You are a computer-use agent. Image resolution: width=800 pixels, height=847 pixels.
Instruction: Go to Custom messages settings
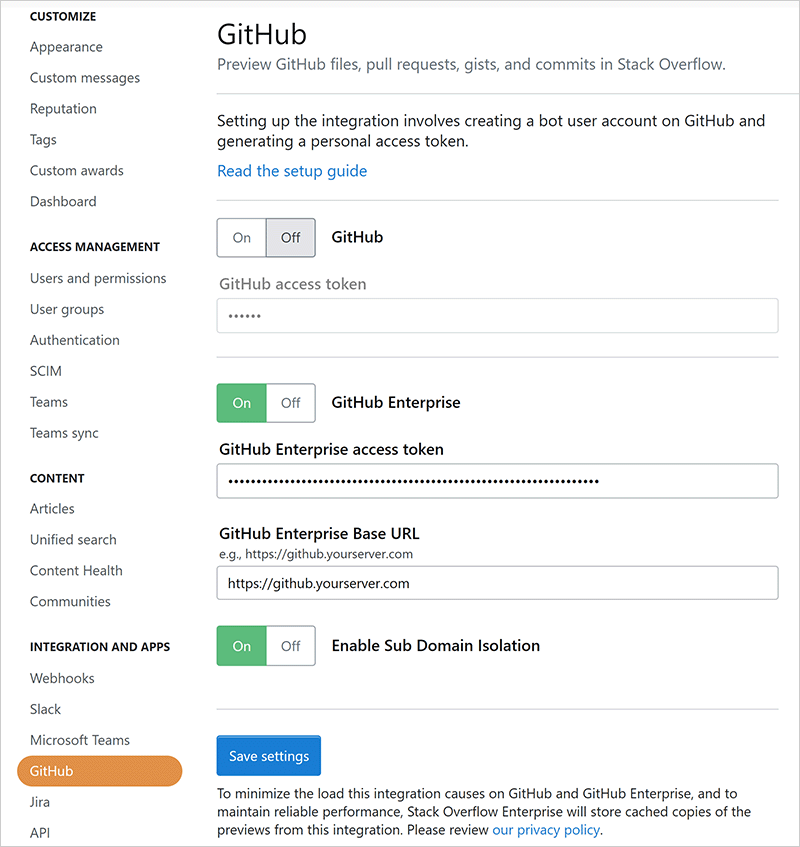point(85,78)
